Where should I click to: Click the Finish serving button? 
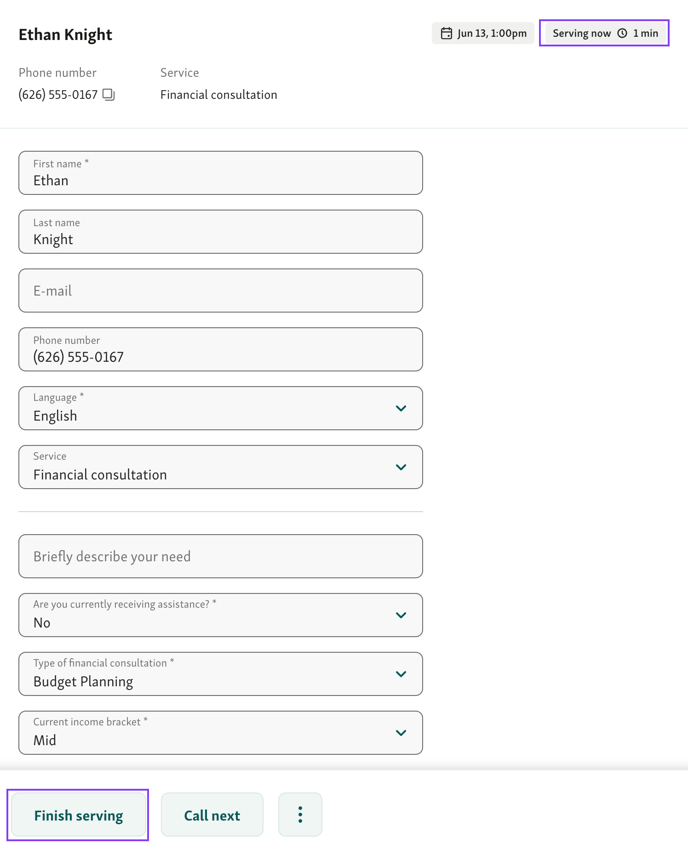[79, 815]
